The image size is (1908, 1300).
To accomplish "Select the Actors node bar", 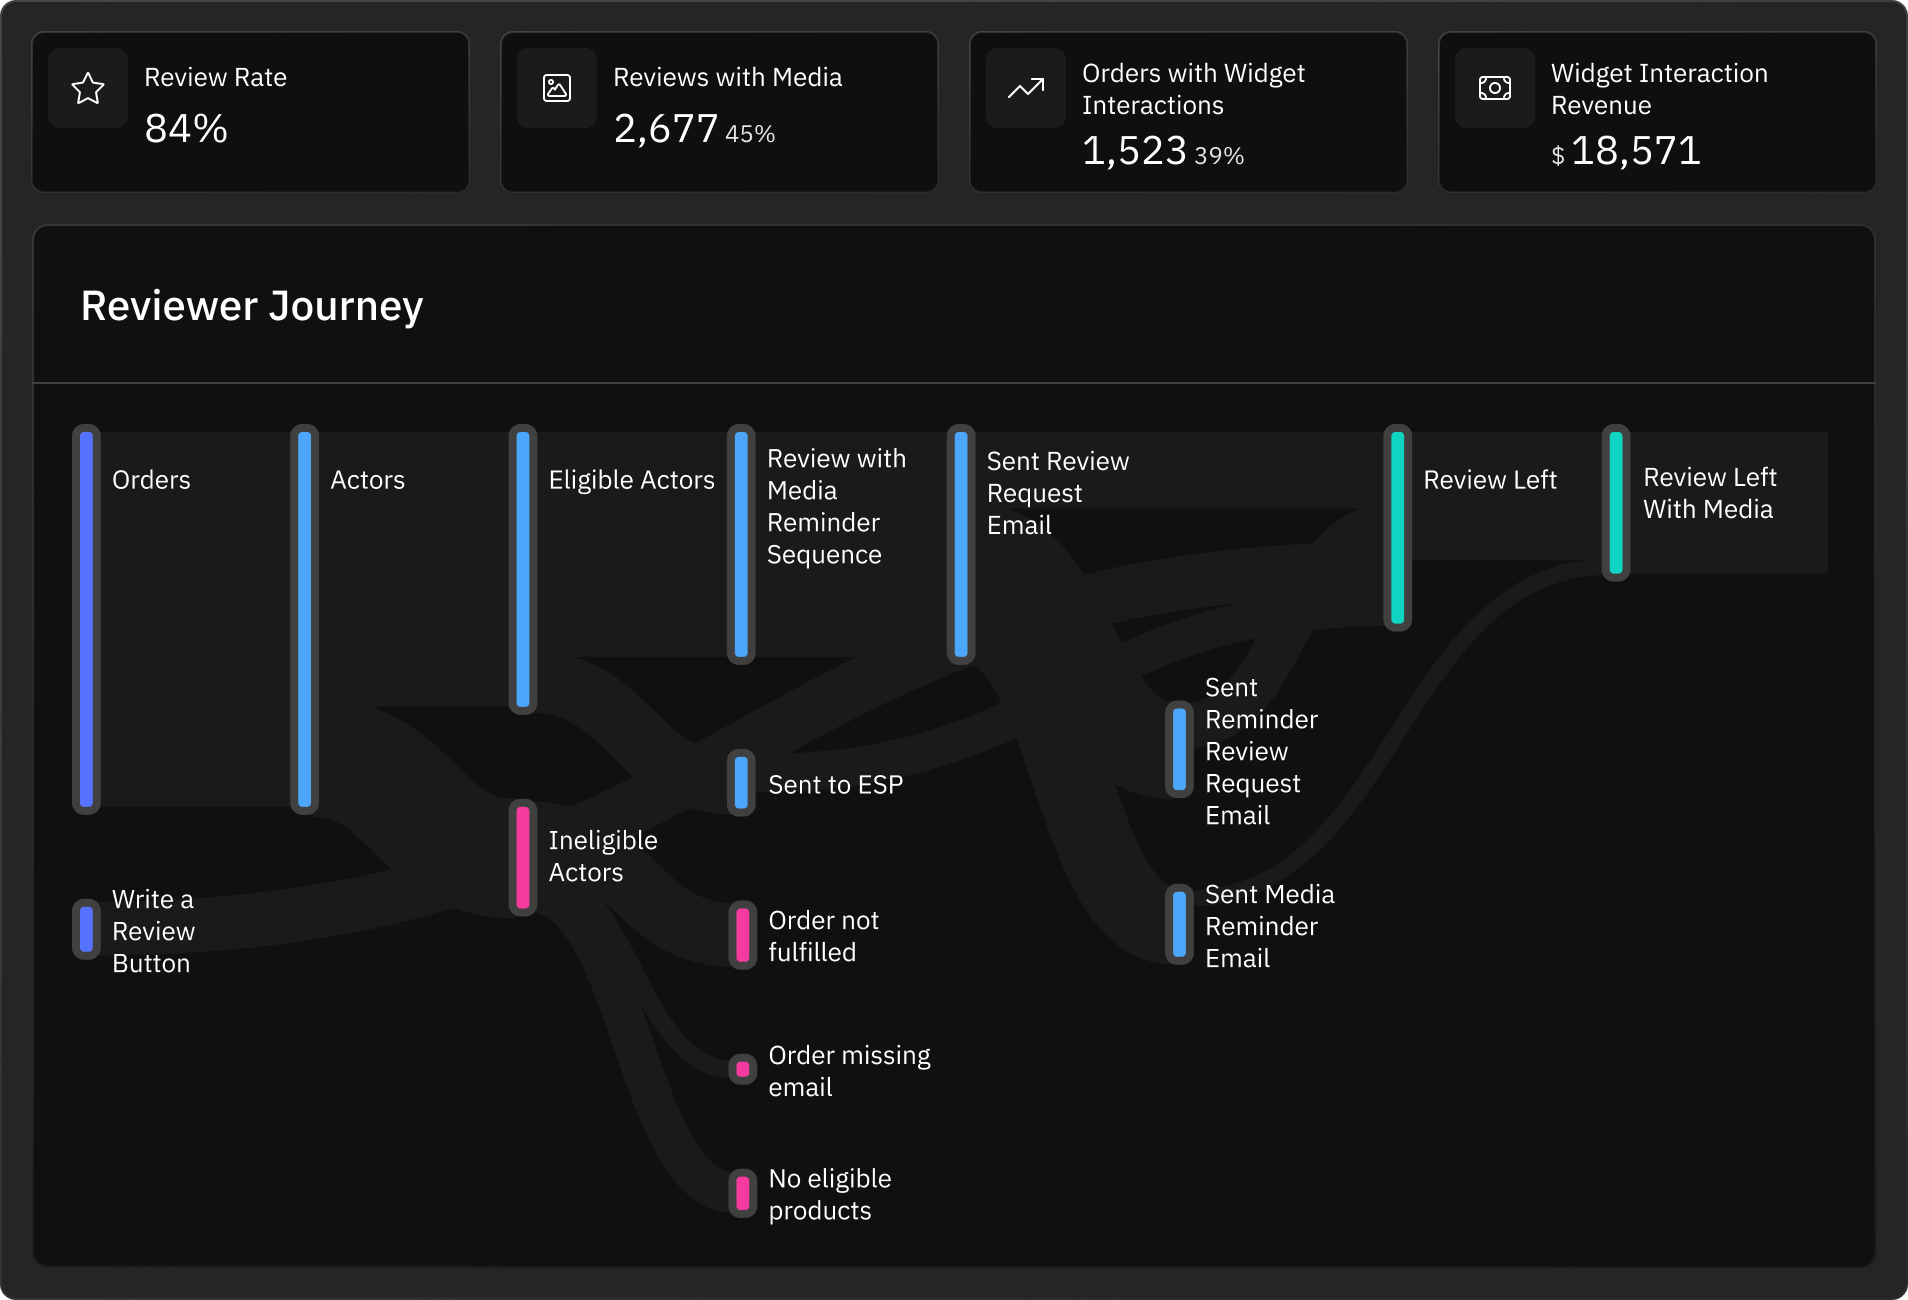I will (x=305, y=619).
